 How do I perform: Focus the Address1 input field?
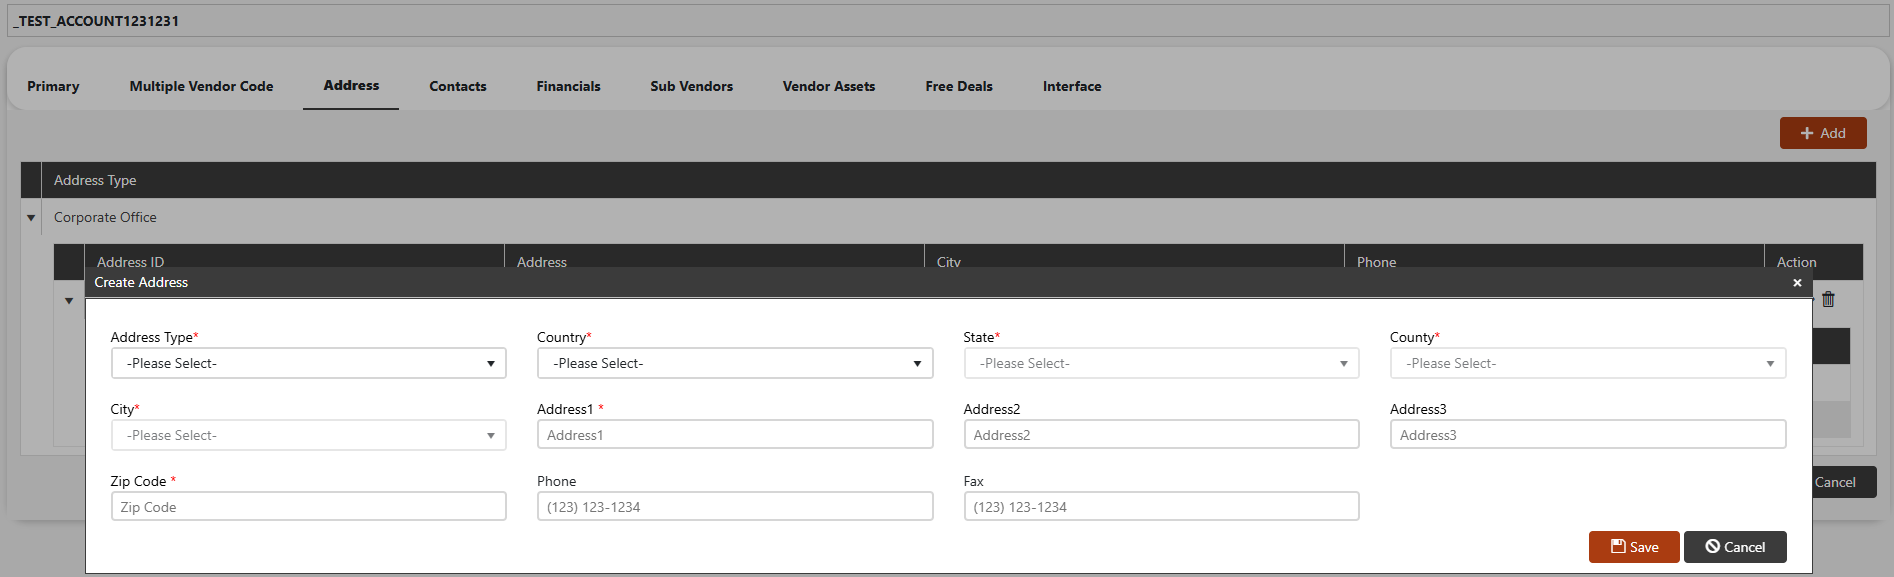pyautogui.click(x=735, y=435)
